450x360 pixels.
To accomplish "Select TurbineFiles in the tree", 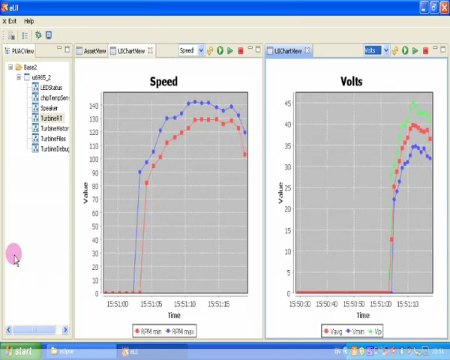I will pyautogui.click(x=53, y=139).
